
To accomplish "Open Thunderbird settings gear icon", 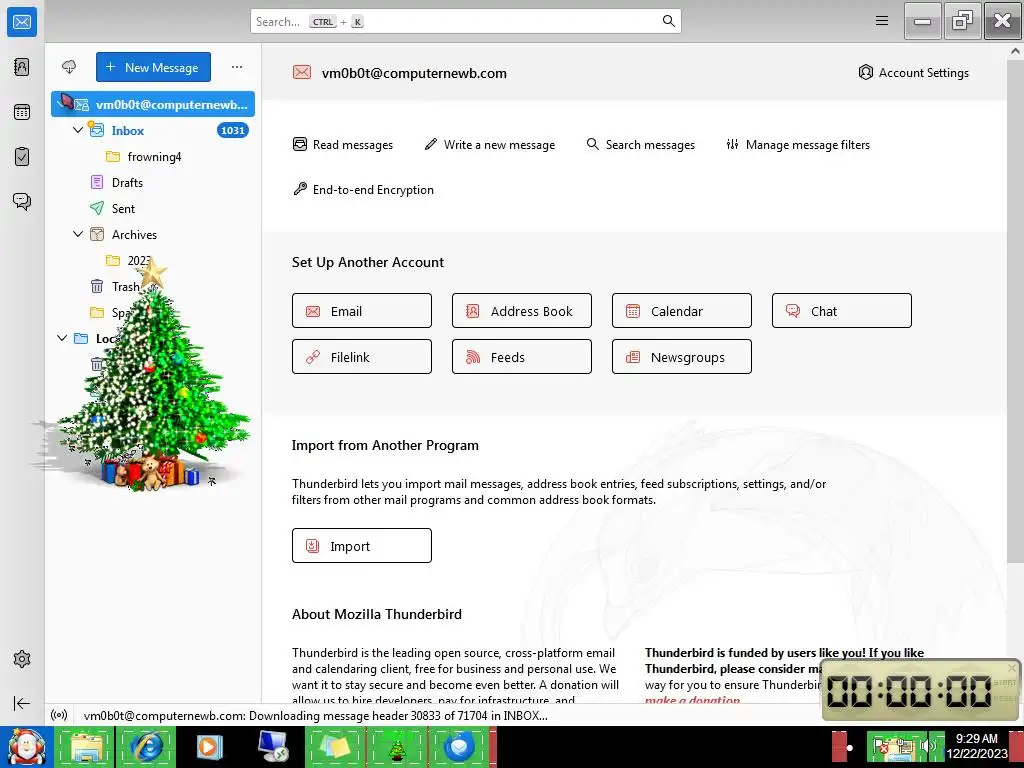I will point(22,659).
